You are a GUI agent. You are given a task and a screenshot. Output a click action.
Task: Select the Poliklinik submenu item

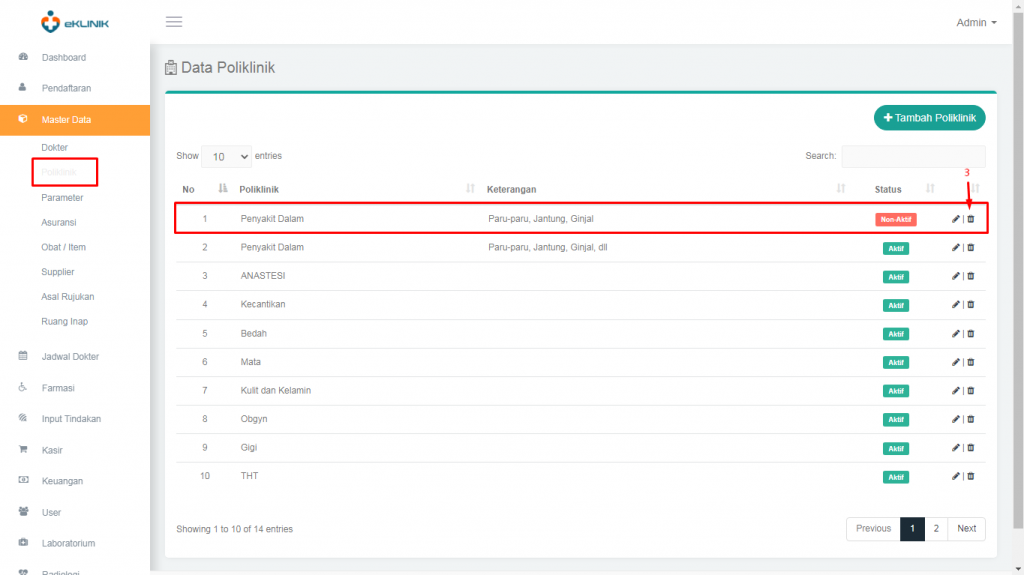coord(59,172)
